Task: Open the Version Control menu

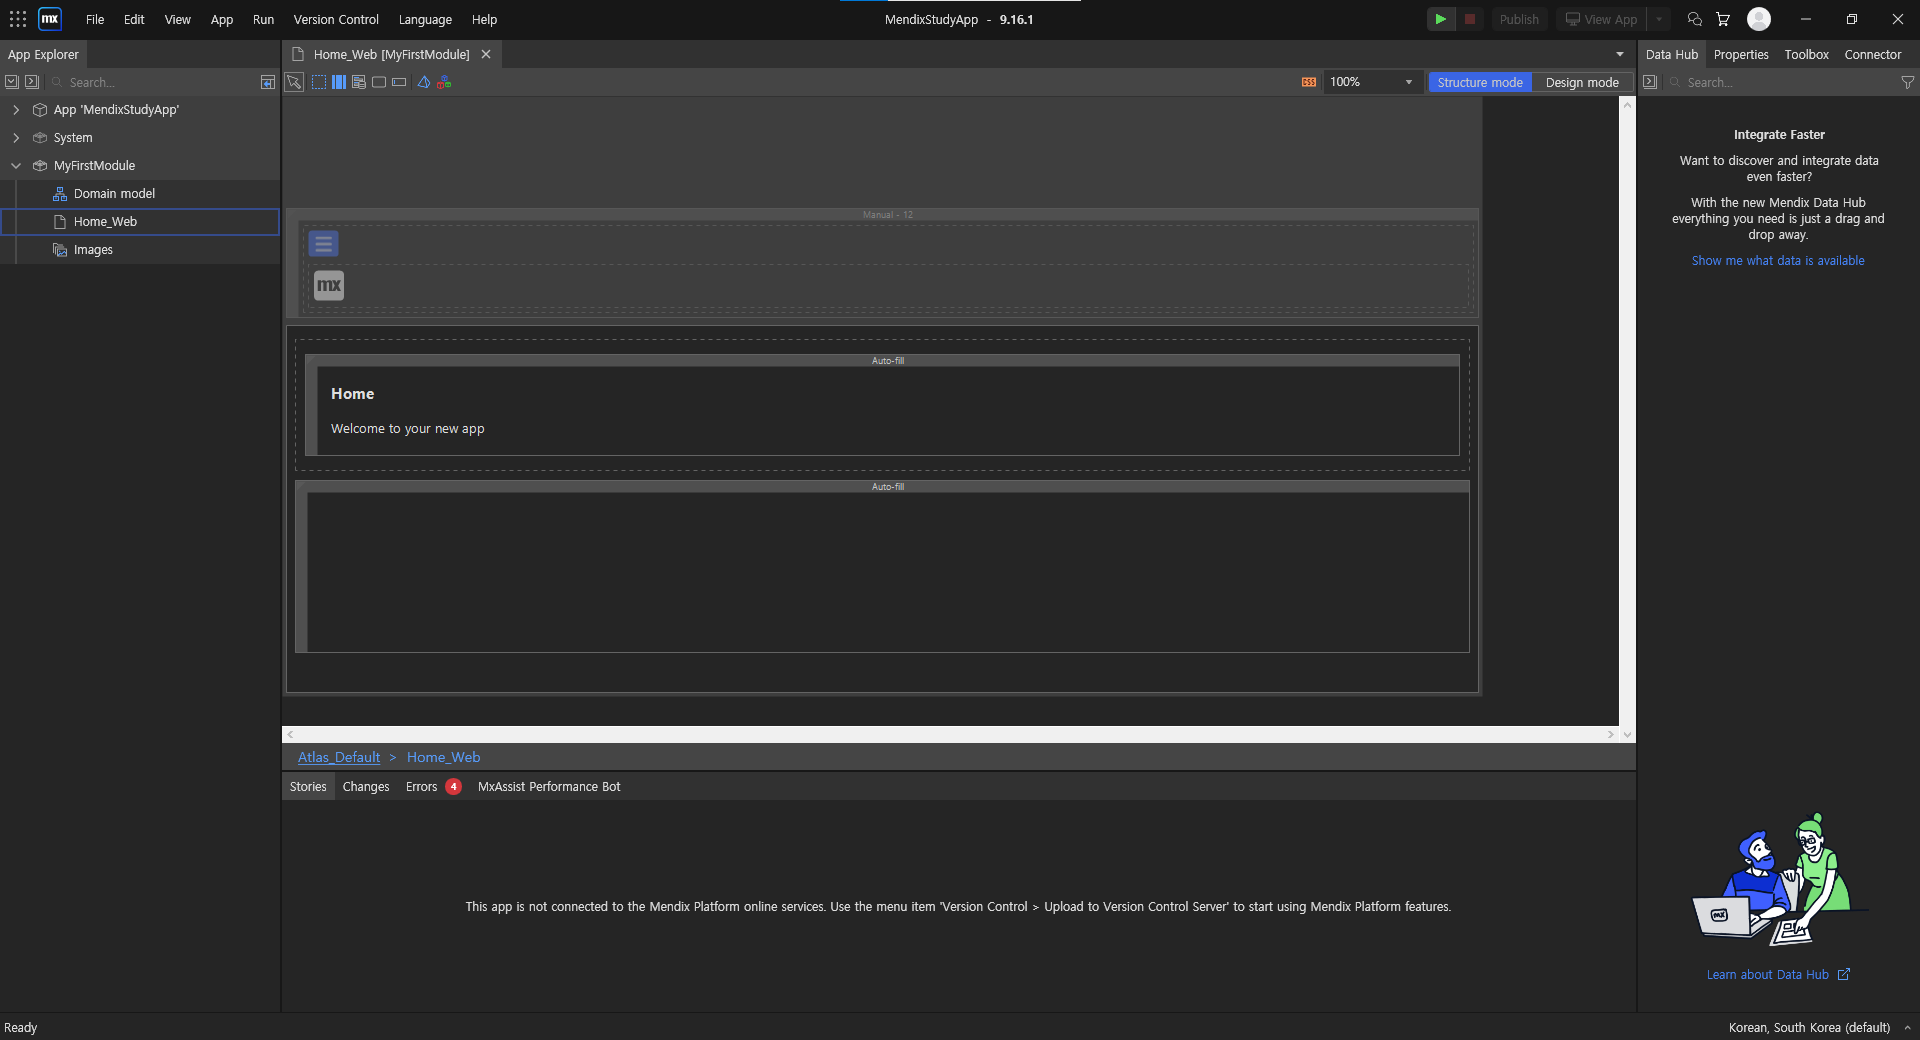Action: point(336,19)
